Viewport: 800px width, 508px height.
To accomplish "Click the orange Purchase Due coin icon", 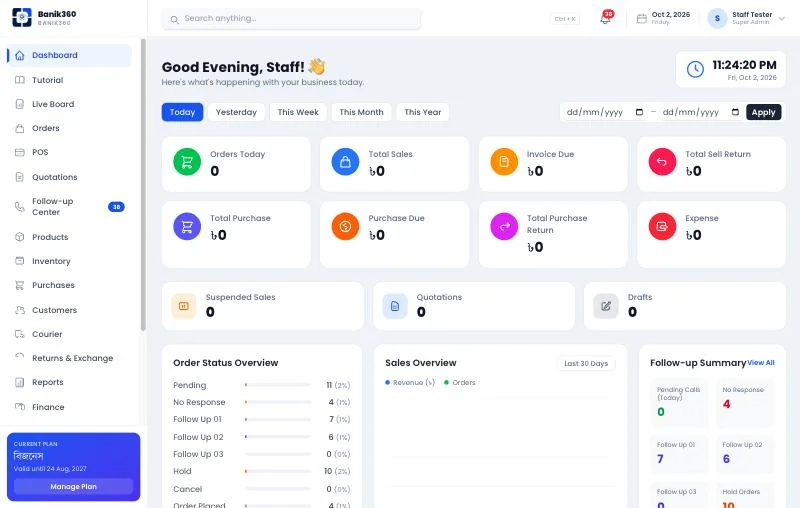I will tap(345, 226).
